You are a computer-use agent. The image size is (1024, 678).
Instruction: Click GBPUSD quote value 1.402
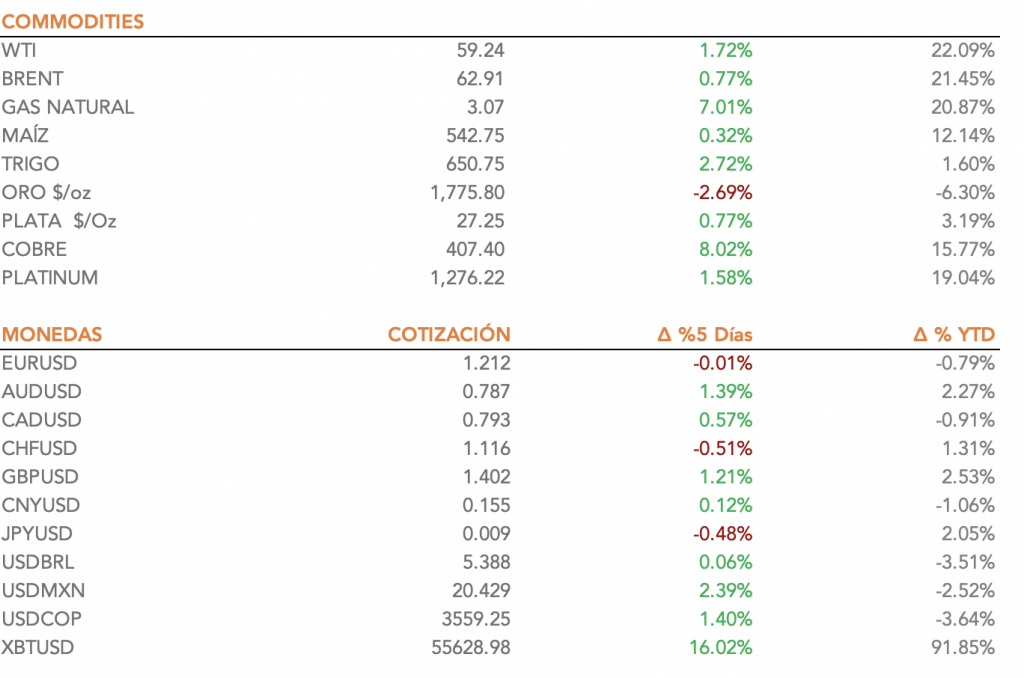(x=486, y=477)
